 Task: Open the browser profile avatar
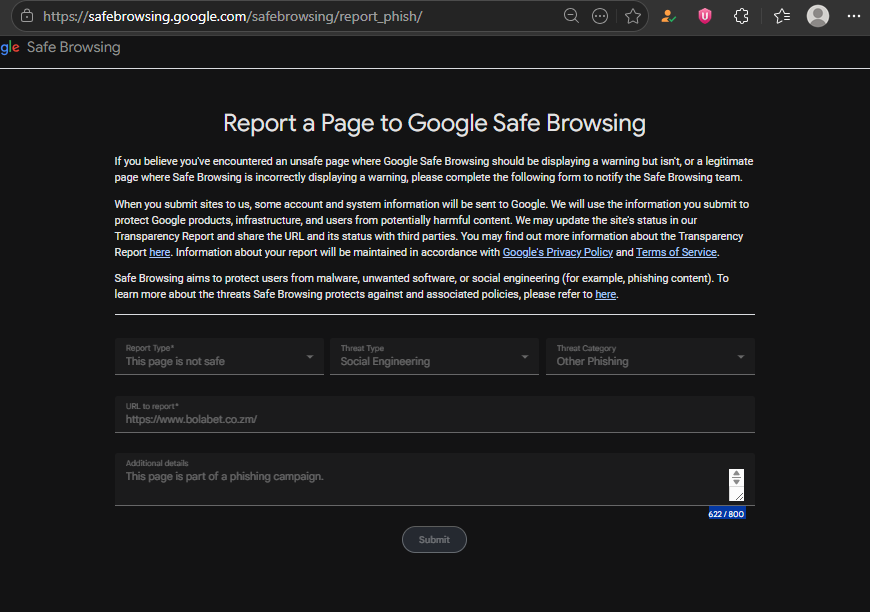point(817,16)
